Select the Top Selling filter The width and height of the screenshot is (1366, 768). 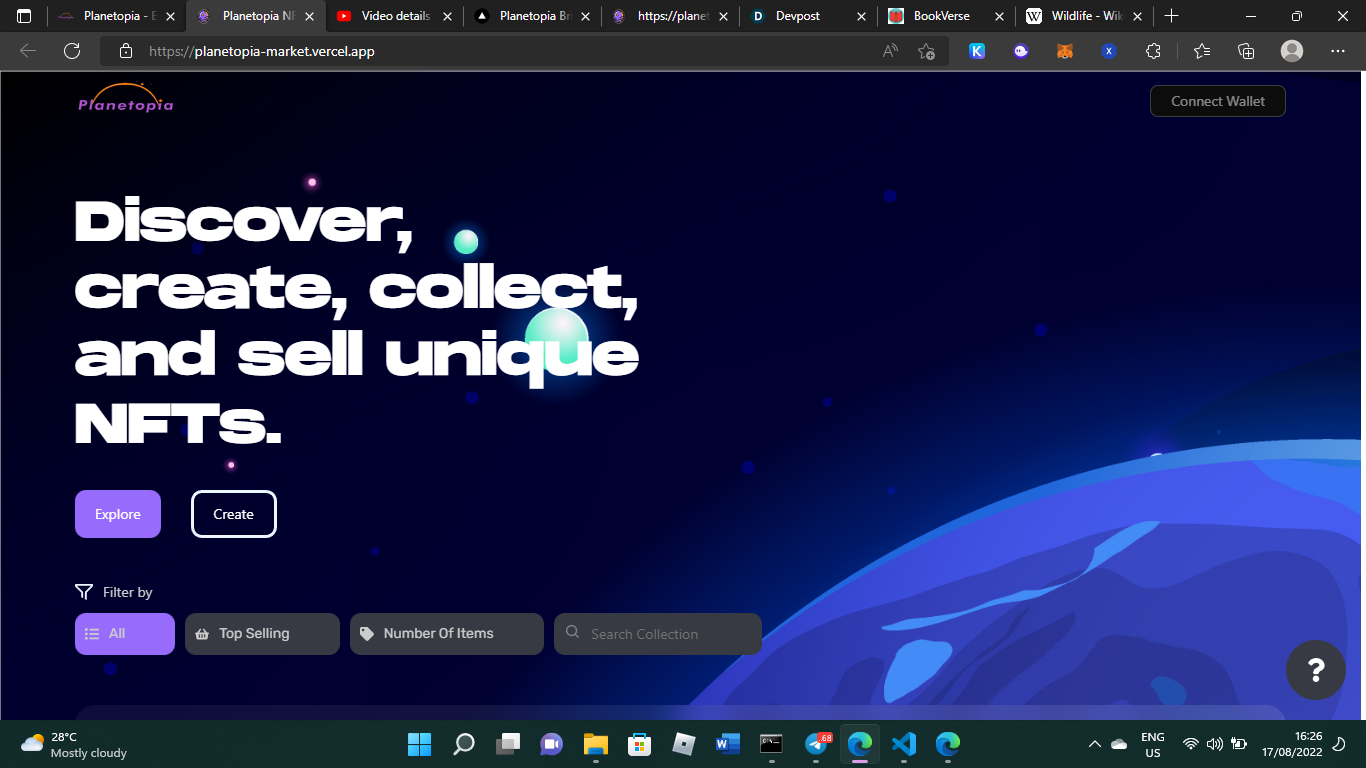[262, 634]
